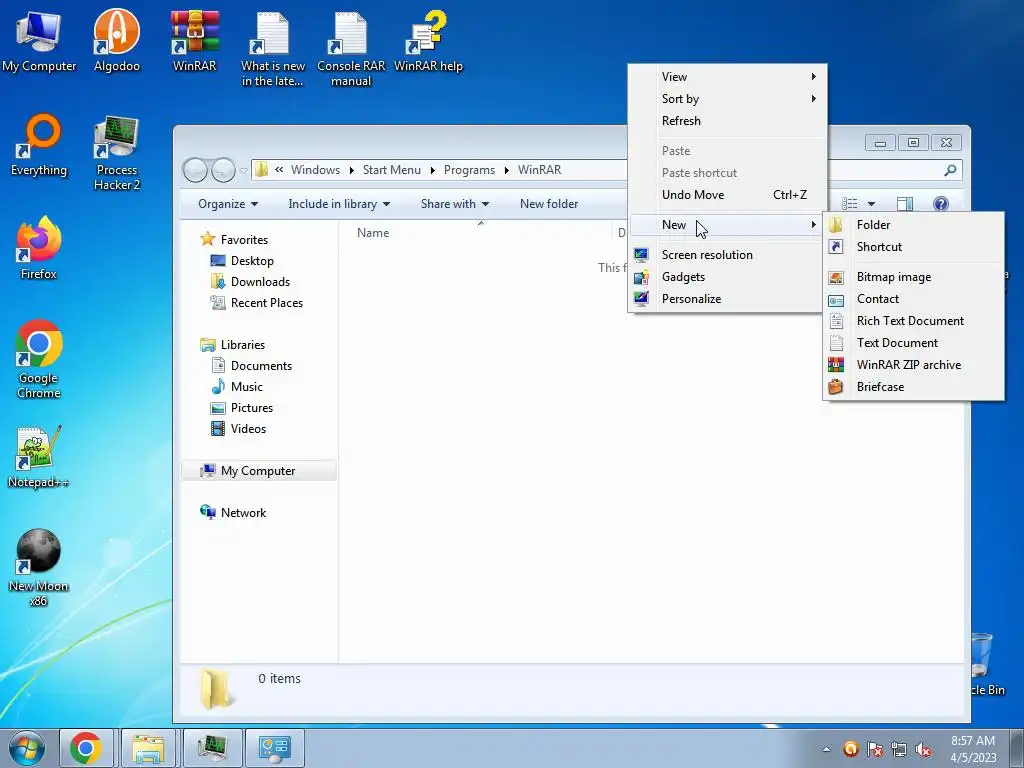Select Desktop under Favorites
Viewport: 1024px width, 768px height.
(242, 261)
